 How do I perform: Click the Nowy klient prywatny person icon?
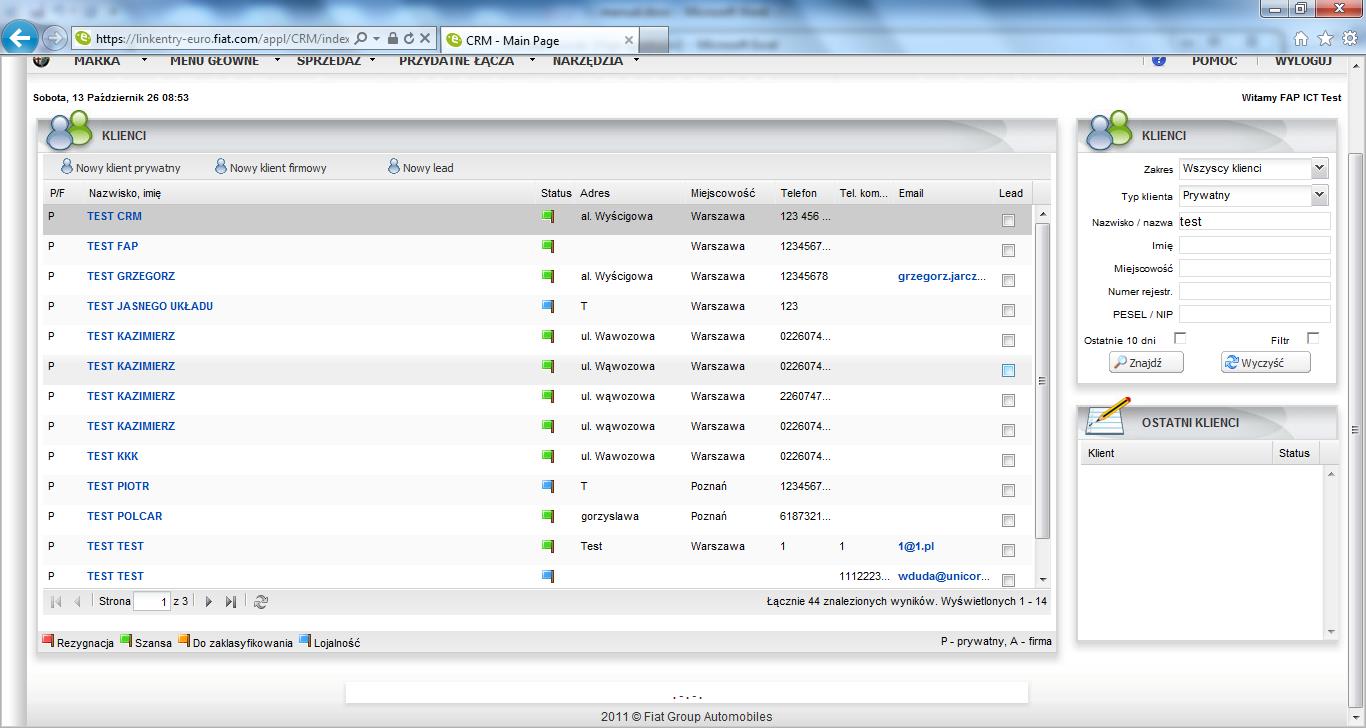(x=67, y=167)
